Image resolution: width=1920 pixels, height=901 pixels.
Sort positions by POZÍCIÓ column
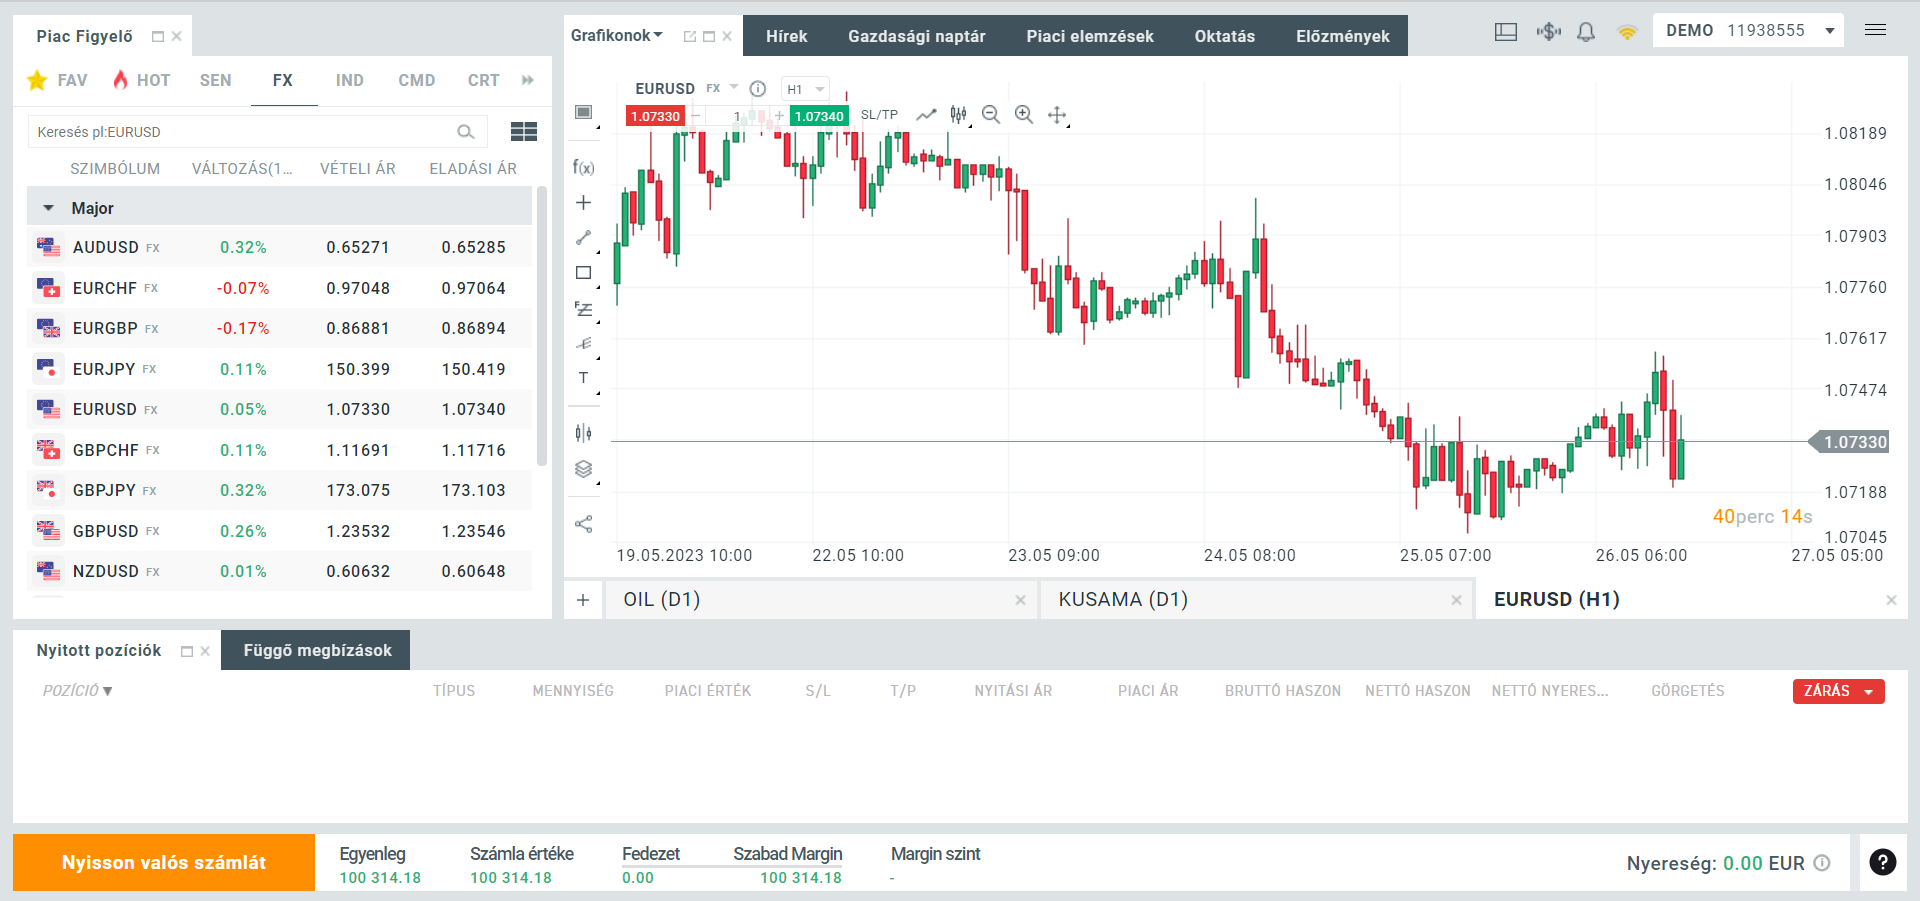(77, 691)
